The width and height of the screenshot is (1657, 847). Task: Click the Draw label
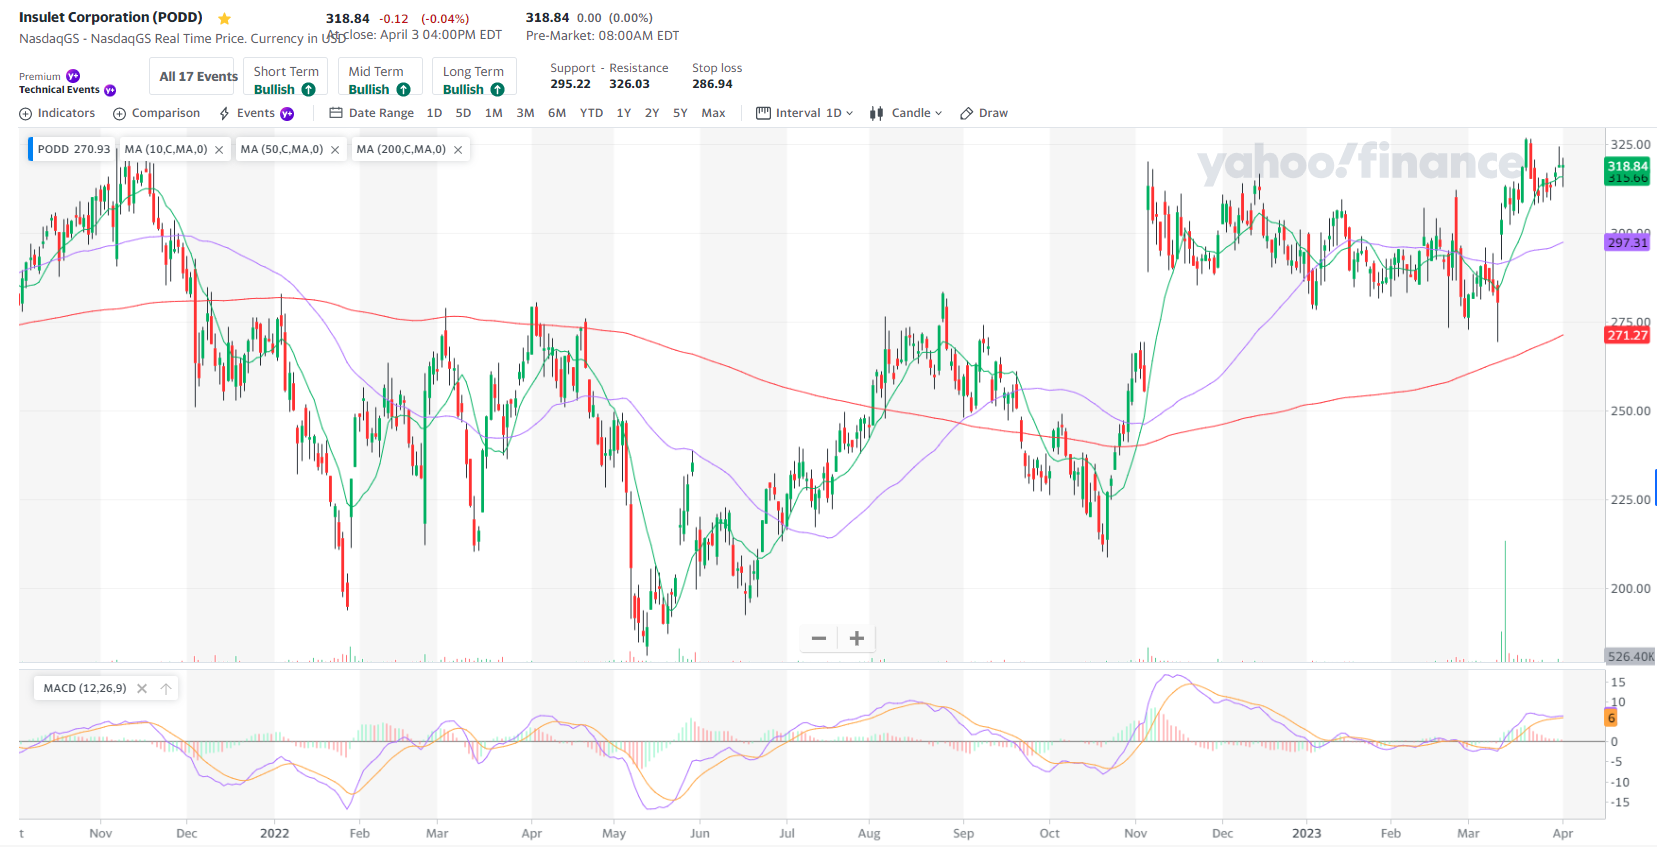point(993,113)
